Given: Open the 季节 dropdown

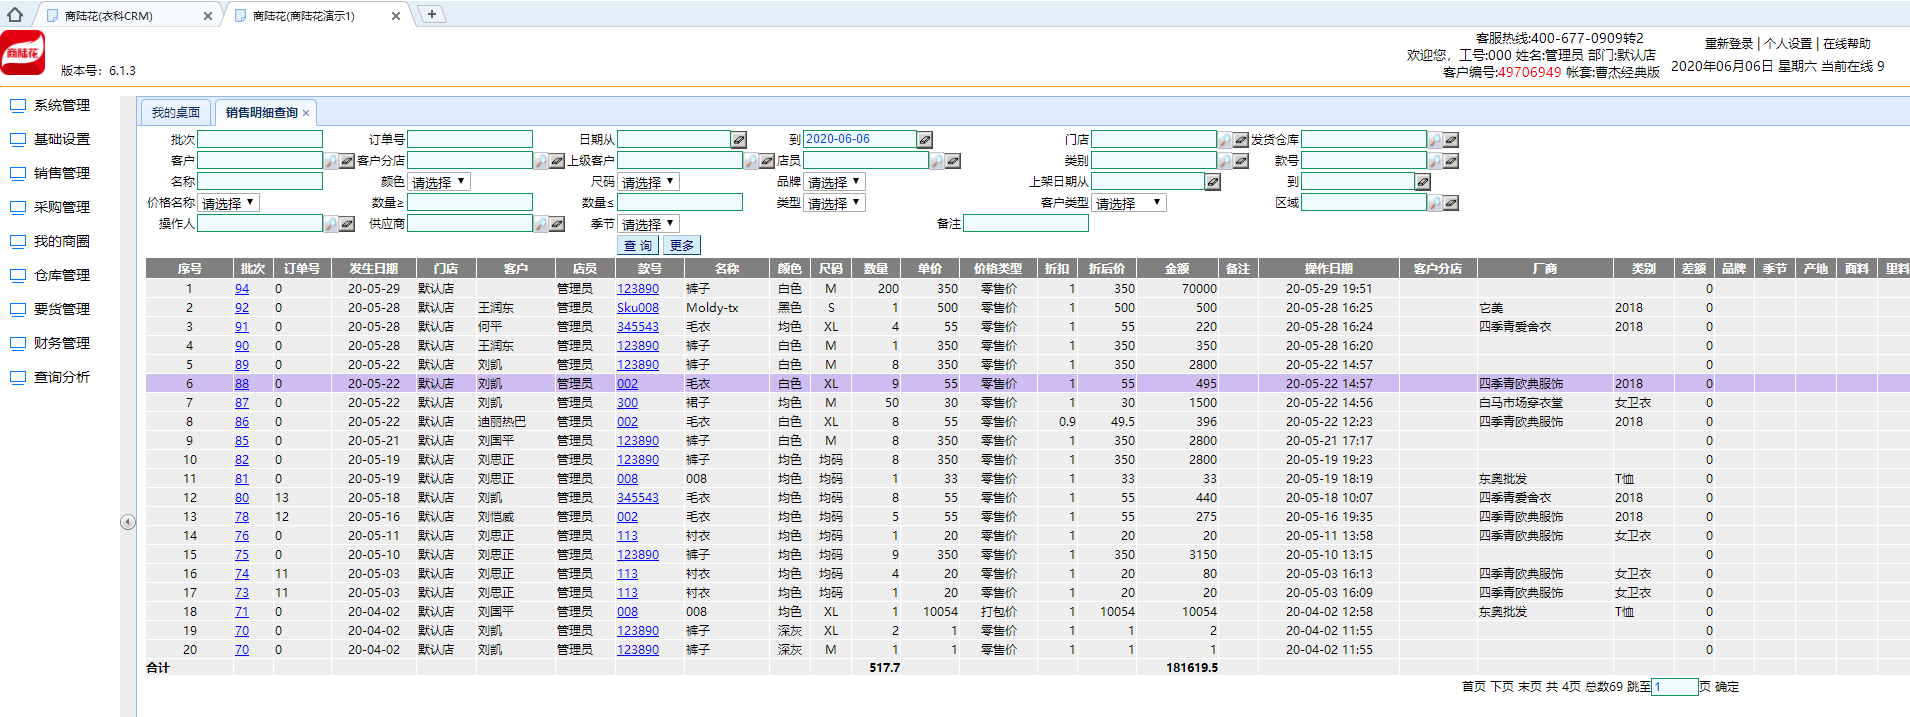Looking at the screenshot, I should point(648,224).
